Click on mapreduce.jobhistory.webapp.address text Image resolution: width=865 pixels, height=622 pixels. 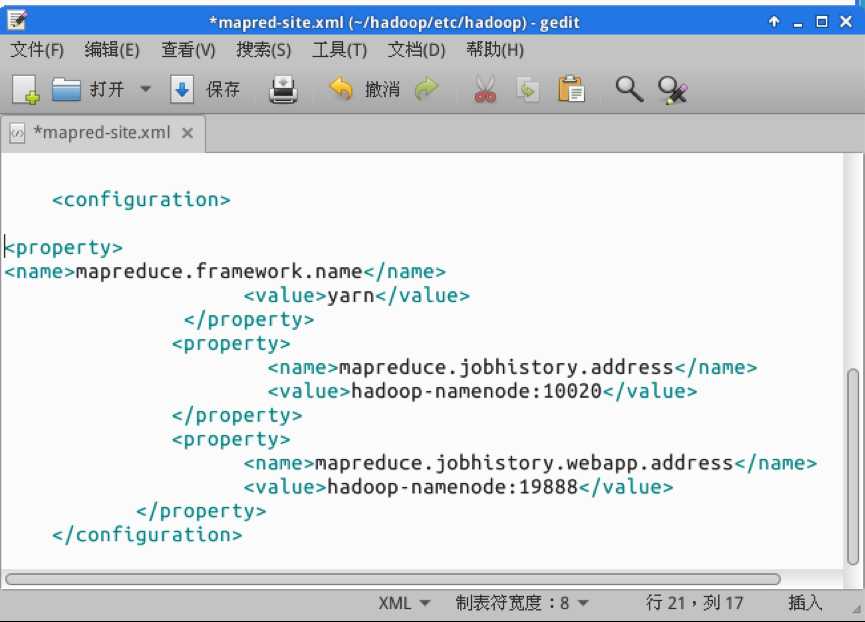pyautogui.click(x=524, y=463)
